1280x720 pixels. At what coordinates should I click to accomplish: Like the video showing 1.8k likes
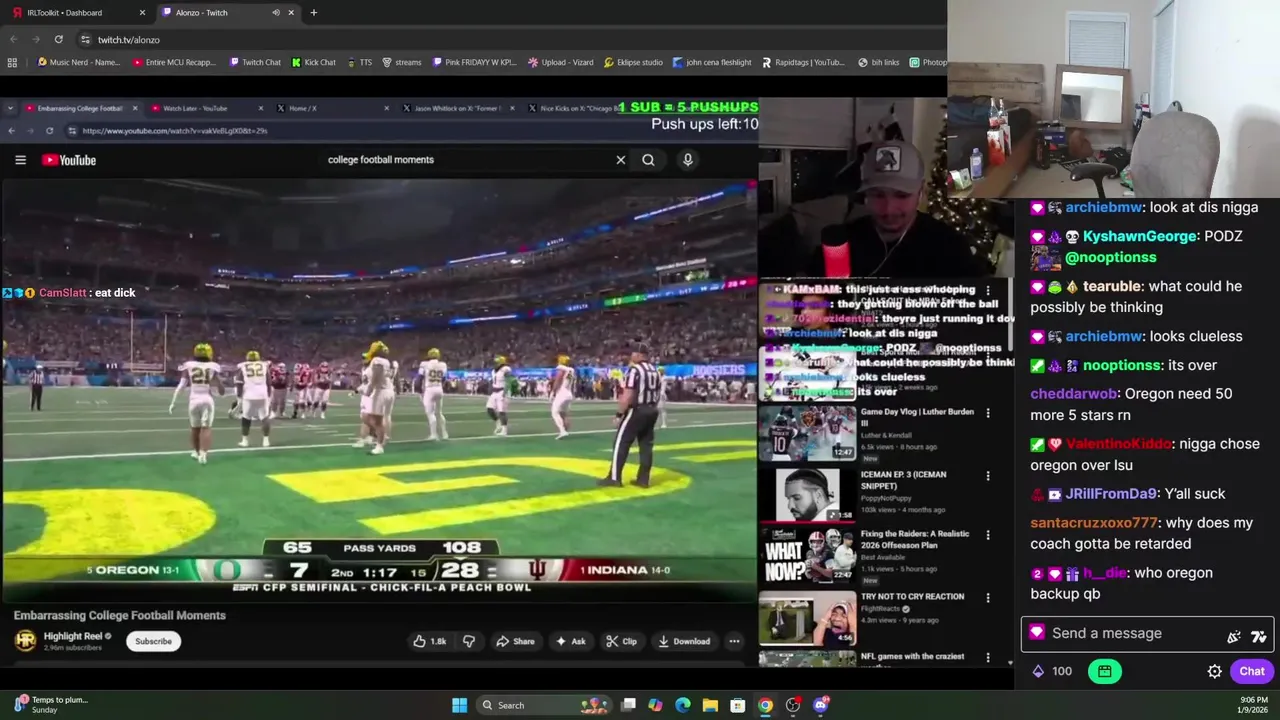pyautogui.click(x=430, y=641)
